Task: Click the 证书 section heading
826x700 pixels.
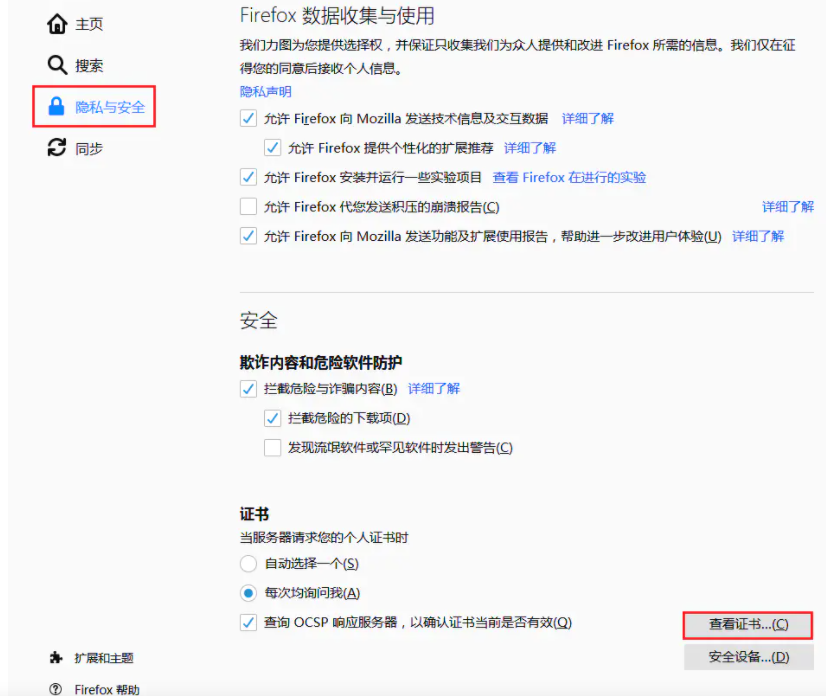Action: (254, 514)
